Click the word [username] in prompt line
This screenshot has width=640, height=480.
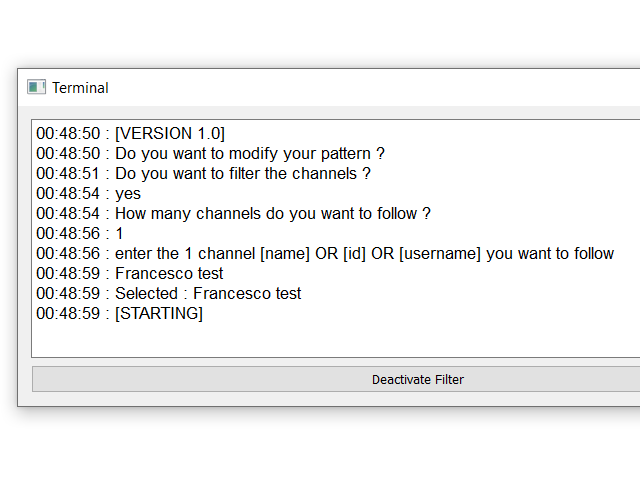point(440,253)
